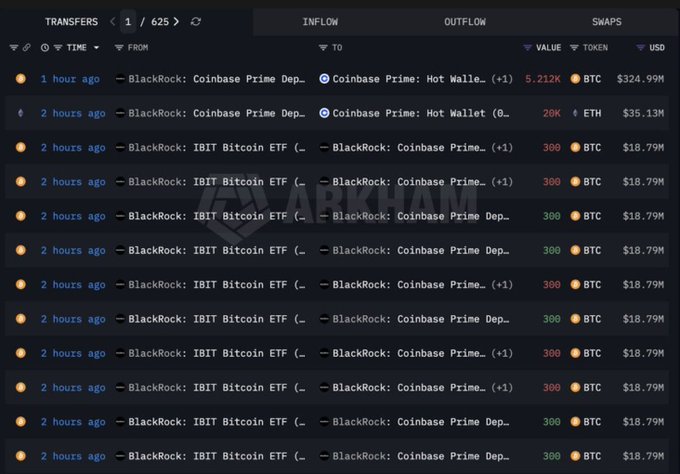Open the VALUE column filter
The image size is (680, 474).
[x=527, y=48]
